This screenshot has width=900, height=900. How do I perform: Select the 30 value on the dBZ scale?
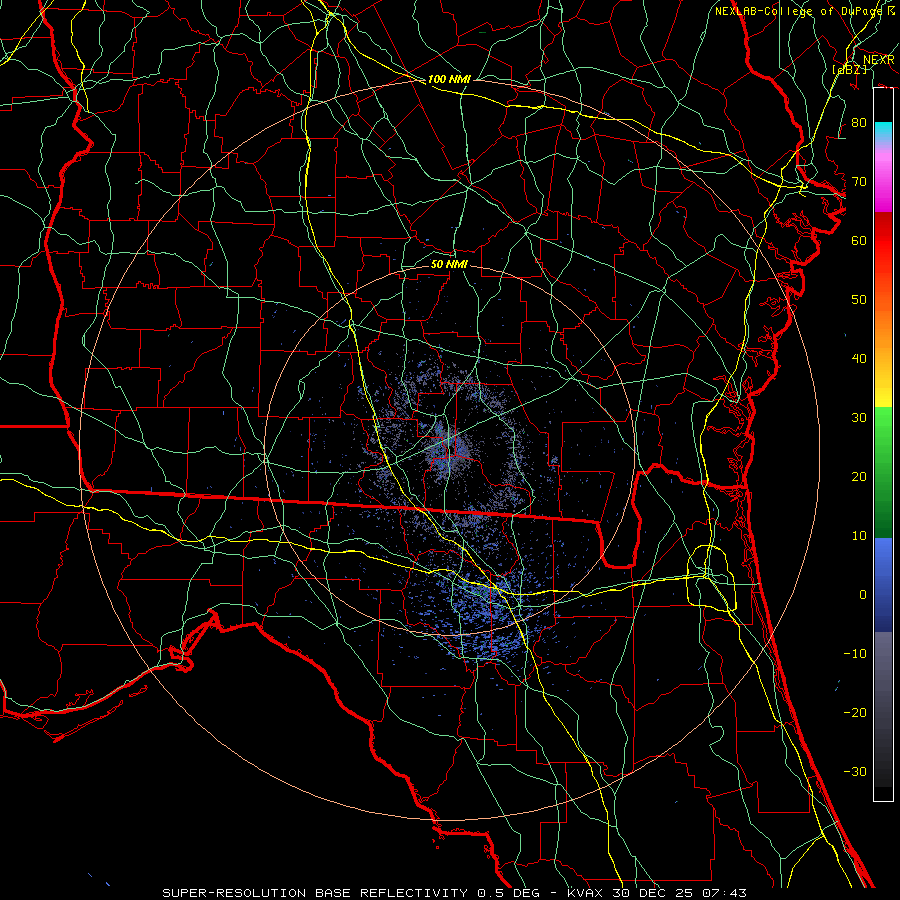(859, 417)
